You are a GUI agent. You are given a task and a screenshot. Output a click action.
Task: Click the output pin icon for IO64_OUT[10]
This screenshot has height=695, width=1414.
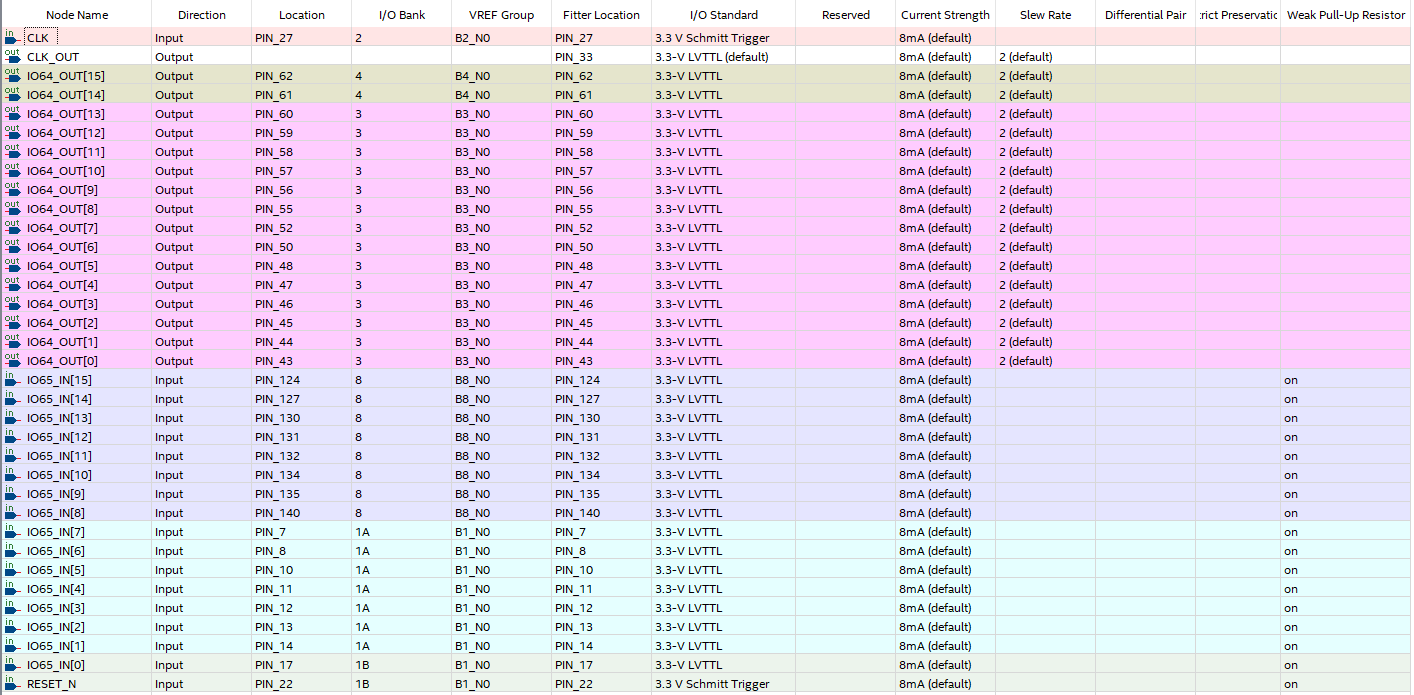coord(12,170)
